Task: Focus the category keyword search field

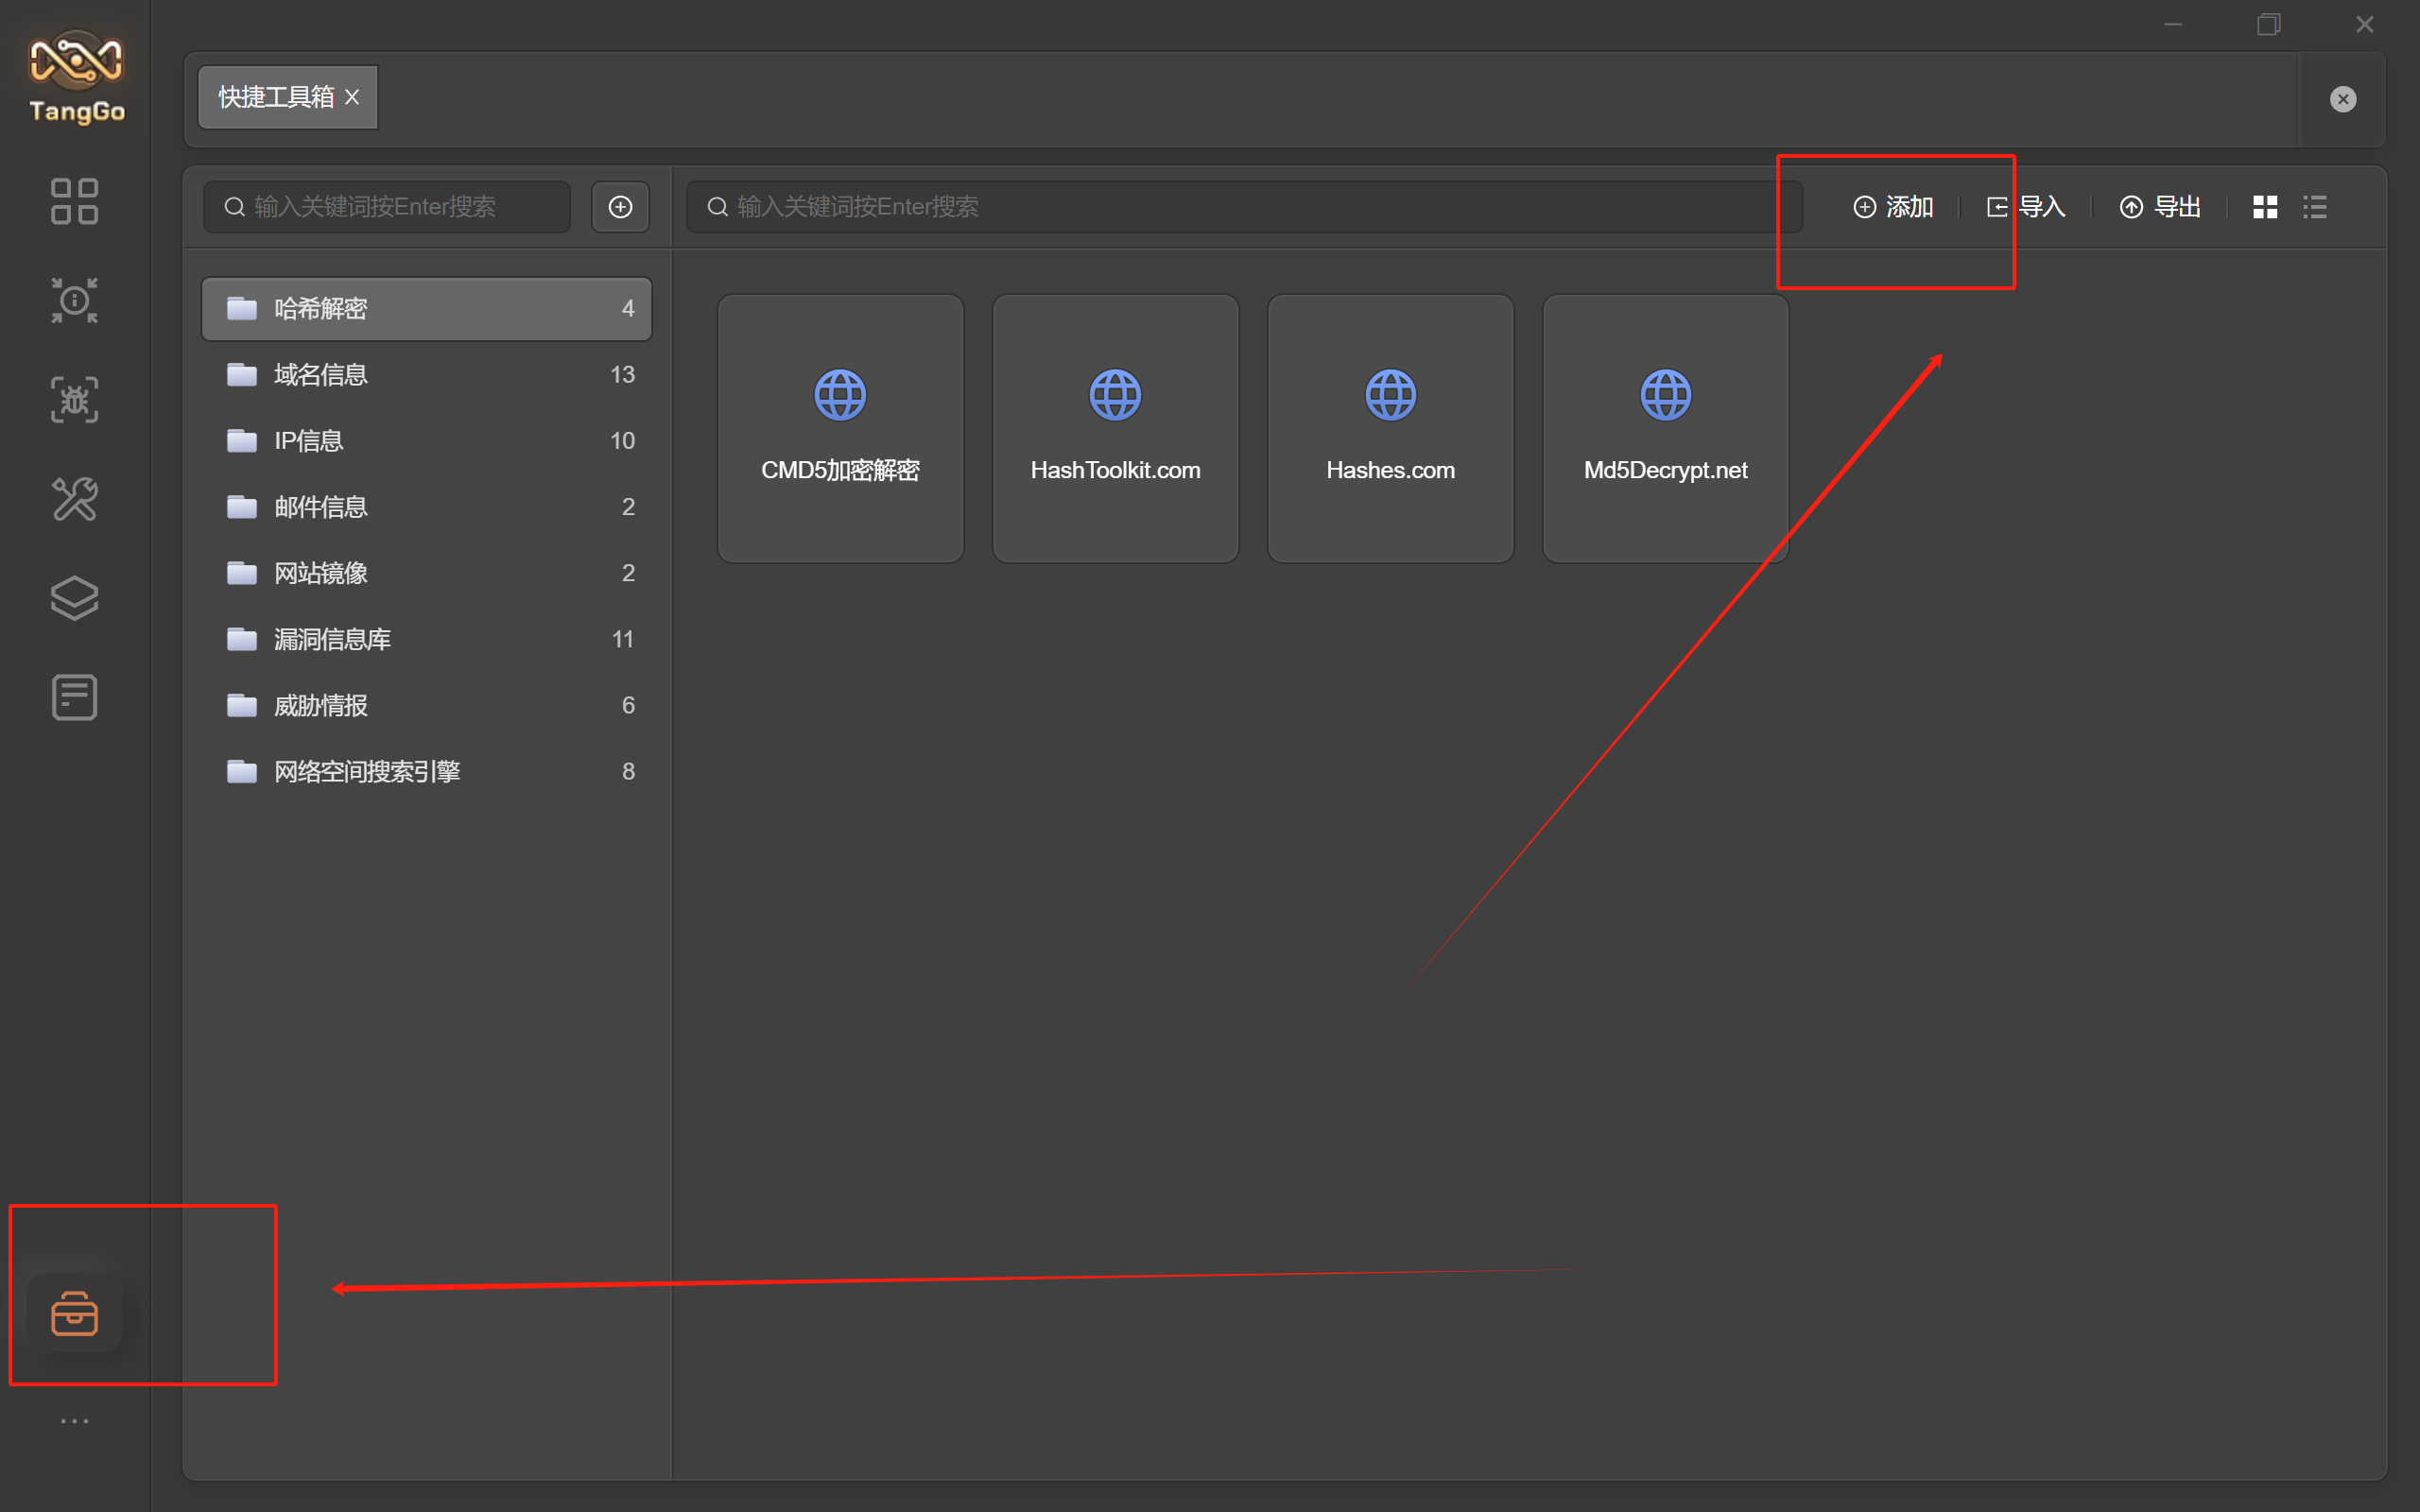Action: (x=387, y=207)
